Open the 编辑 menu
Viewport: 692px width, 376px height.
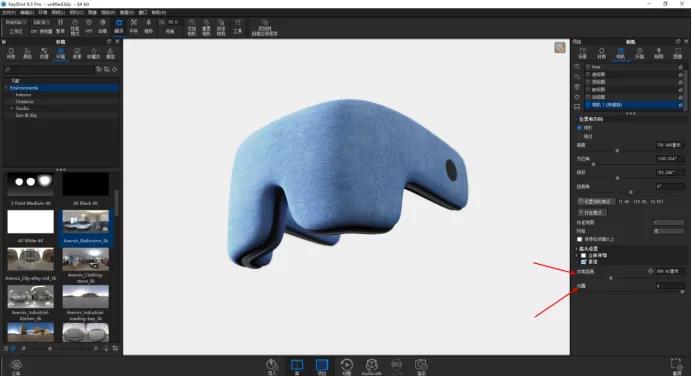pos(26,12)
